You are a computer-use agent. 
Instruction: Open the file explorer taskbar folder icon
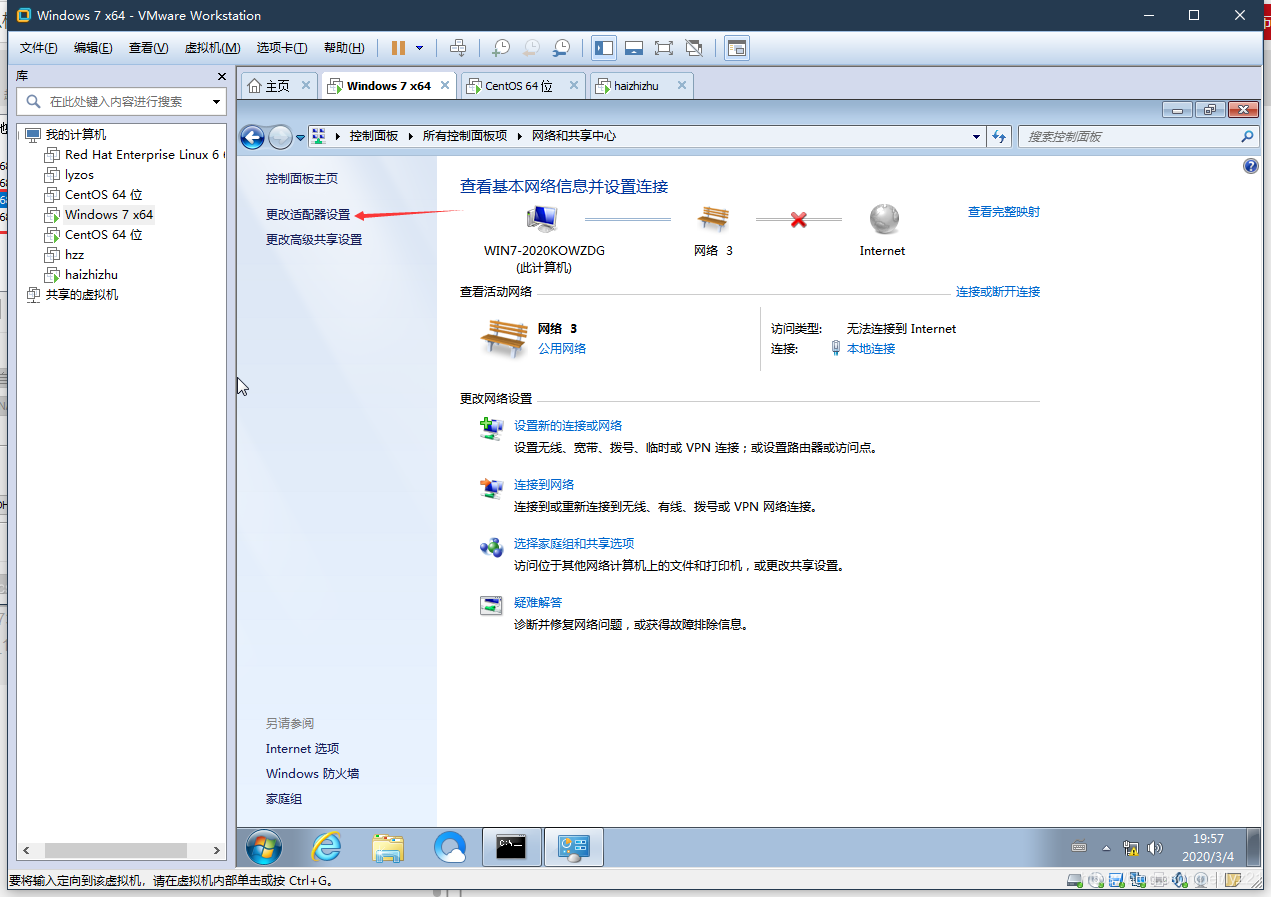click(x=388, y=848)
